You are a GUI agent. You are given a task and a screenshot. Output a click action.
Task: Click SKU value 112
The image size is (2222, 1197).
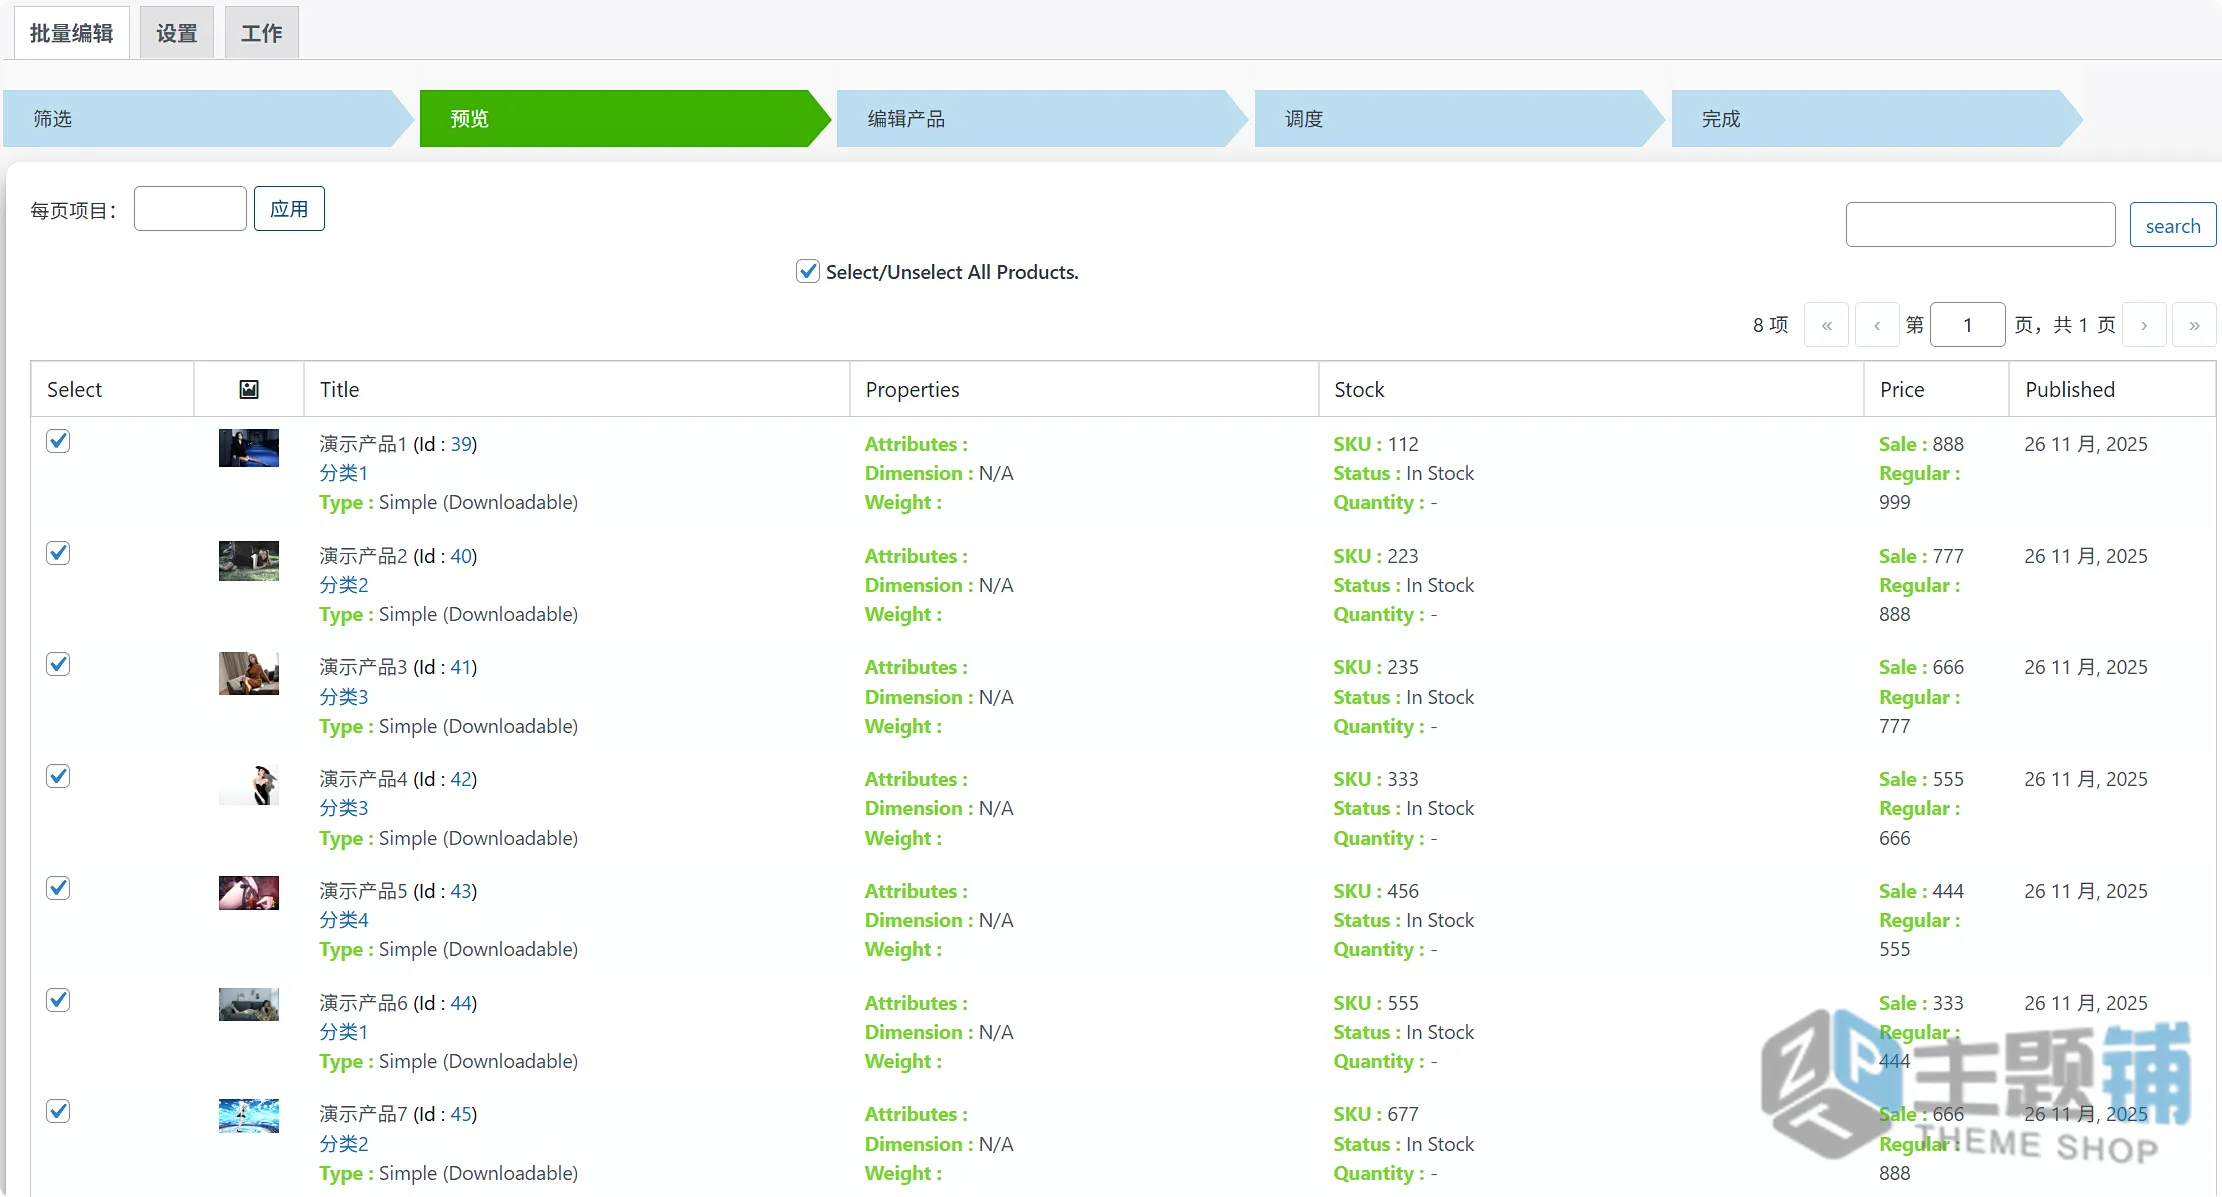pyautogui.click(x=1403, y=444)
